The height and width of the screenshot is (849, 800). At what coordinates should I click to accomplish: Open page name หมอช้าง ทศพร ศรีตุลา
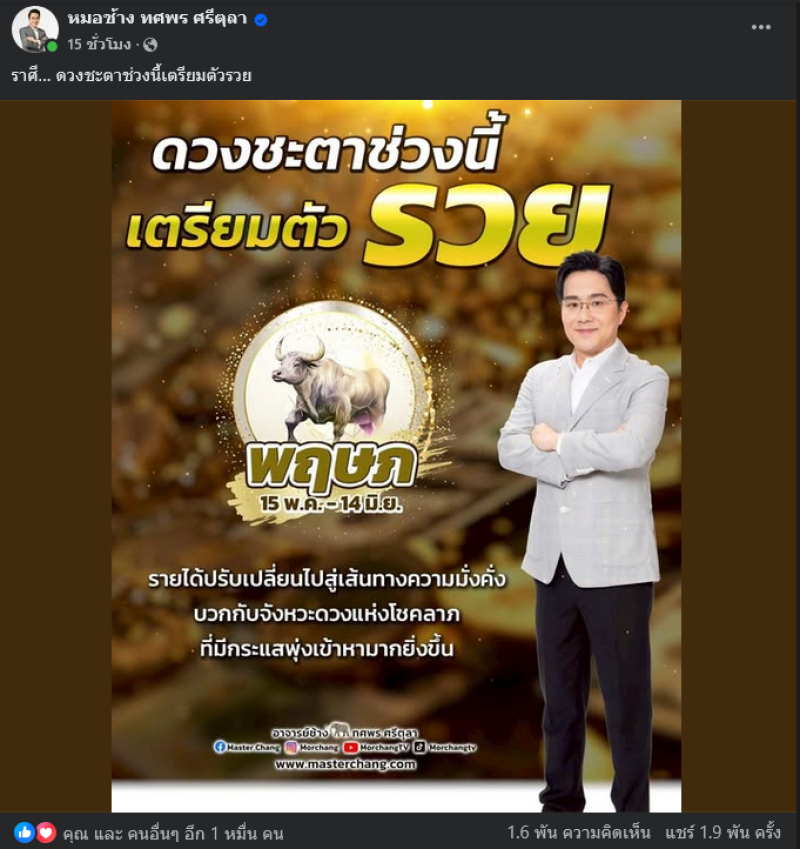coord(157,18)
